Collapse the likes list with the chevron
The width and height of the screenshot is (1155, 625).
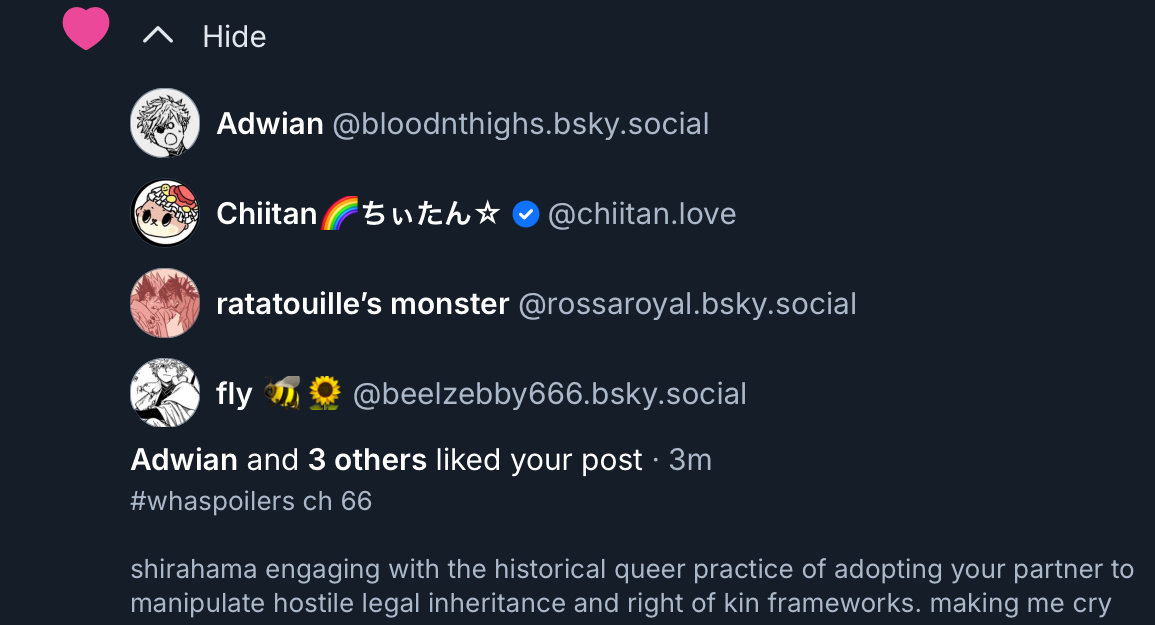pyautogui.click(x=158, y=37)
